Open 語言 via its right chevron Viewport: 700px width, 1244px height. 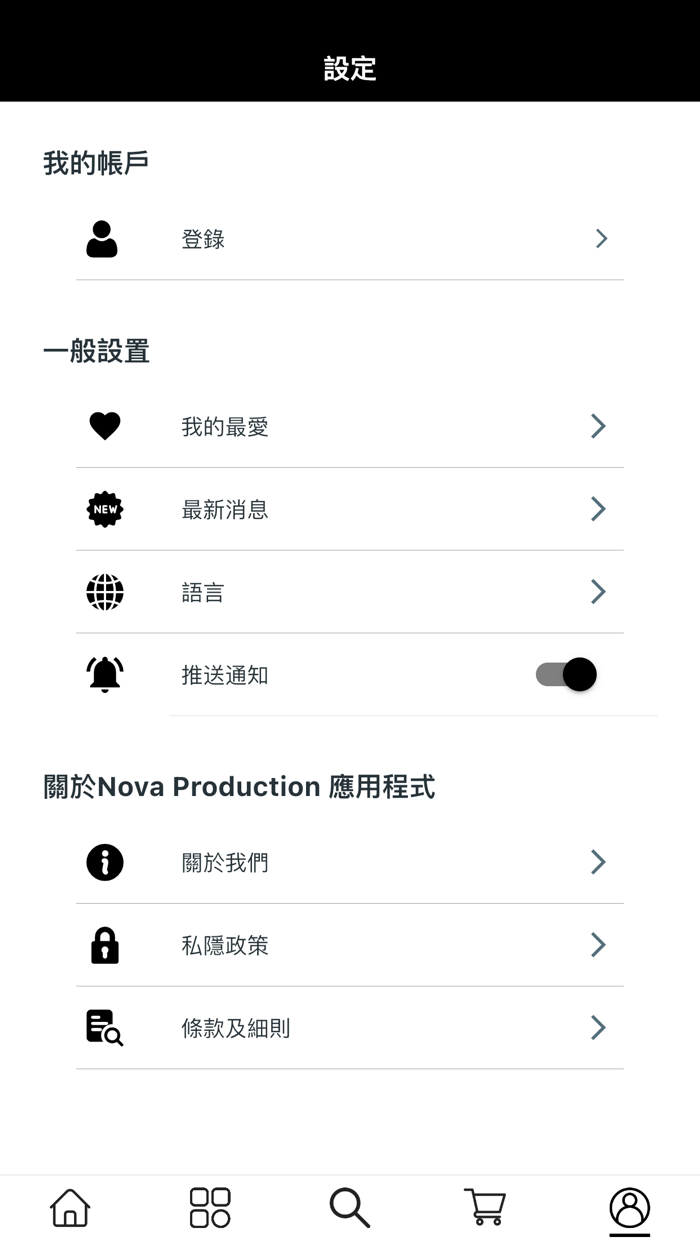(597, 592)
